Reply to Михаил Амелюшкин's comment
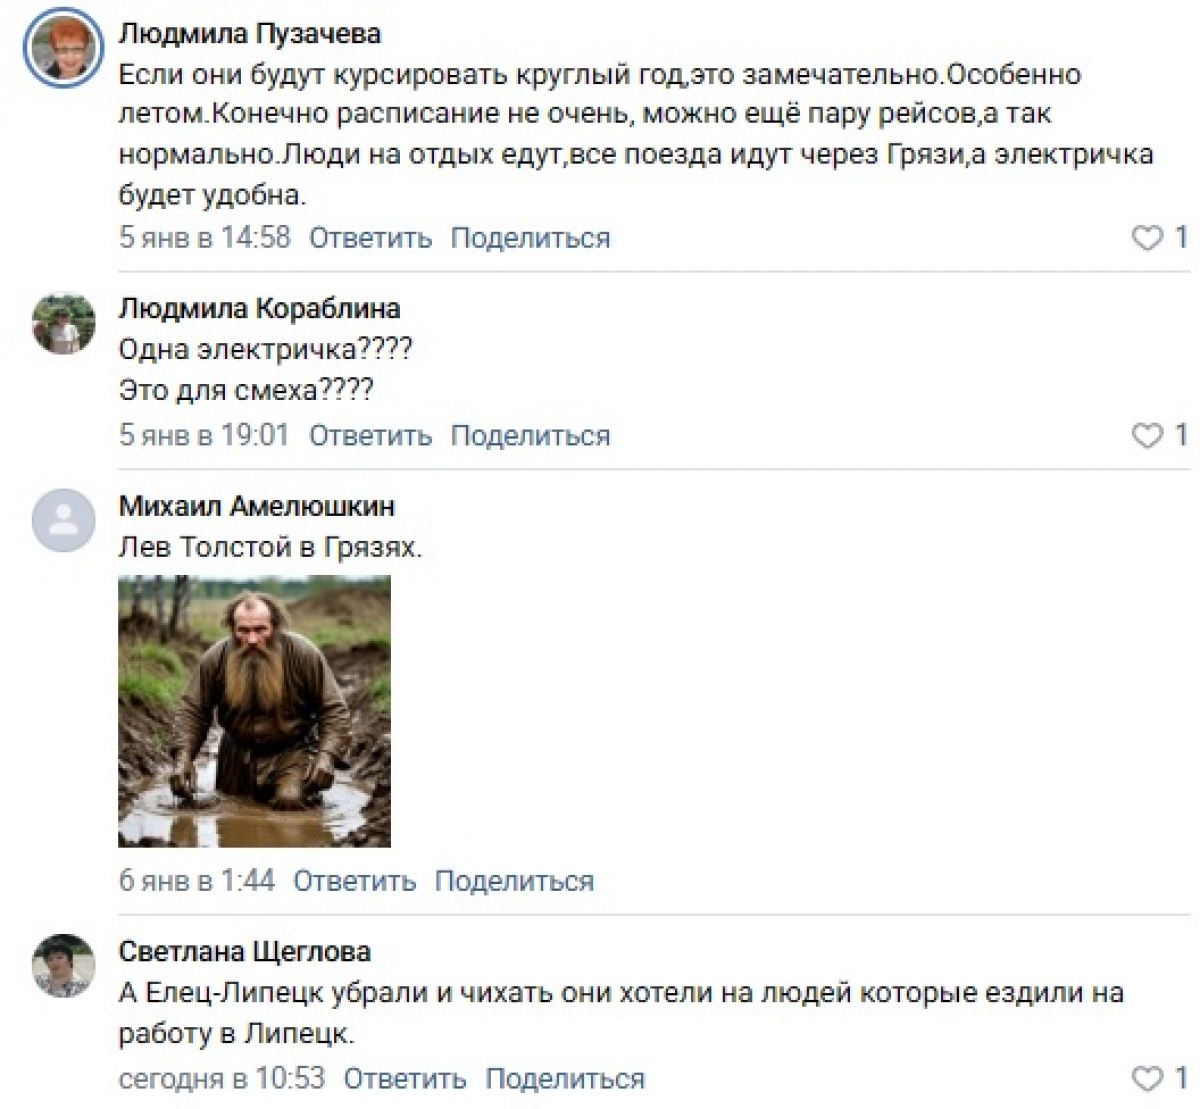Image resolution: width=1200 pixels, height=1109 pixels. pos(354,881)
